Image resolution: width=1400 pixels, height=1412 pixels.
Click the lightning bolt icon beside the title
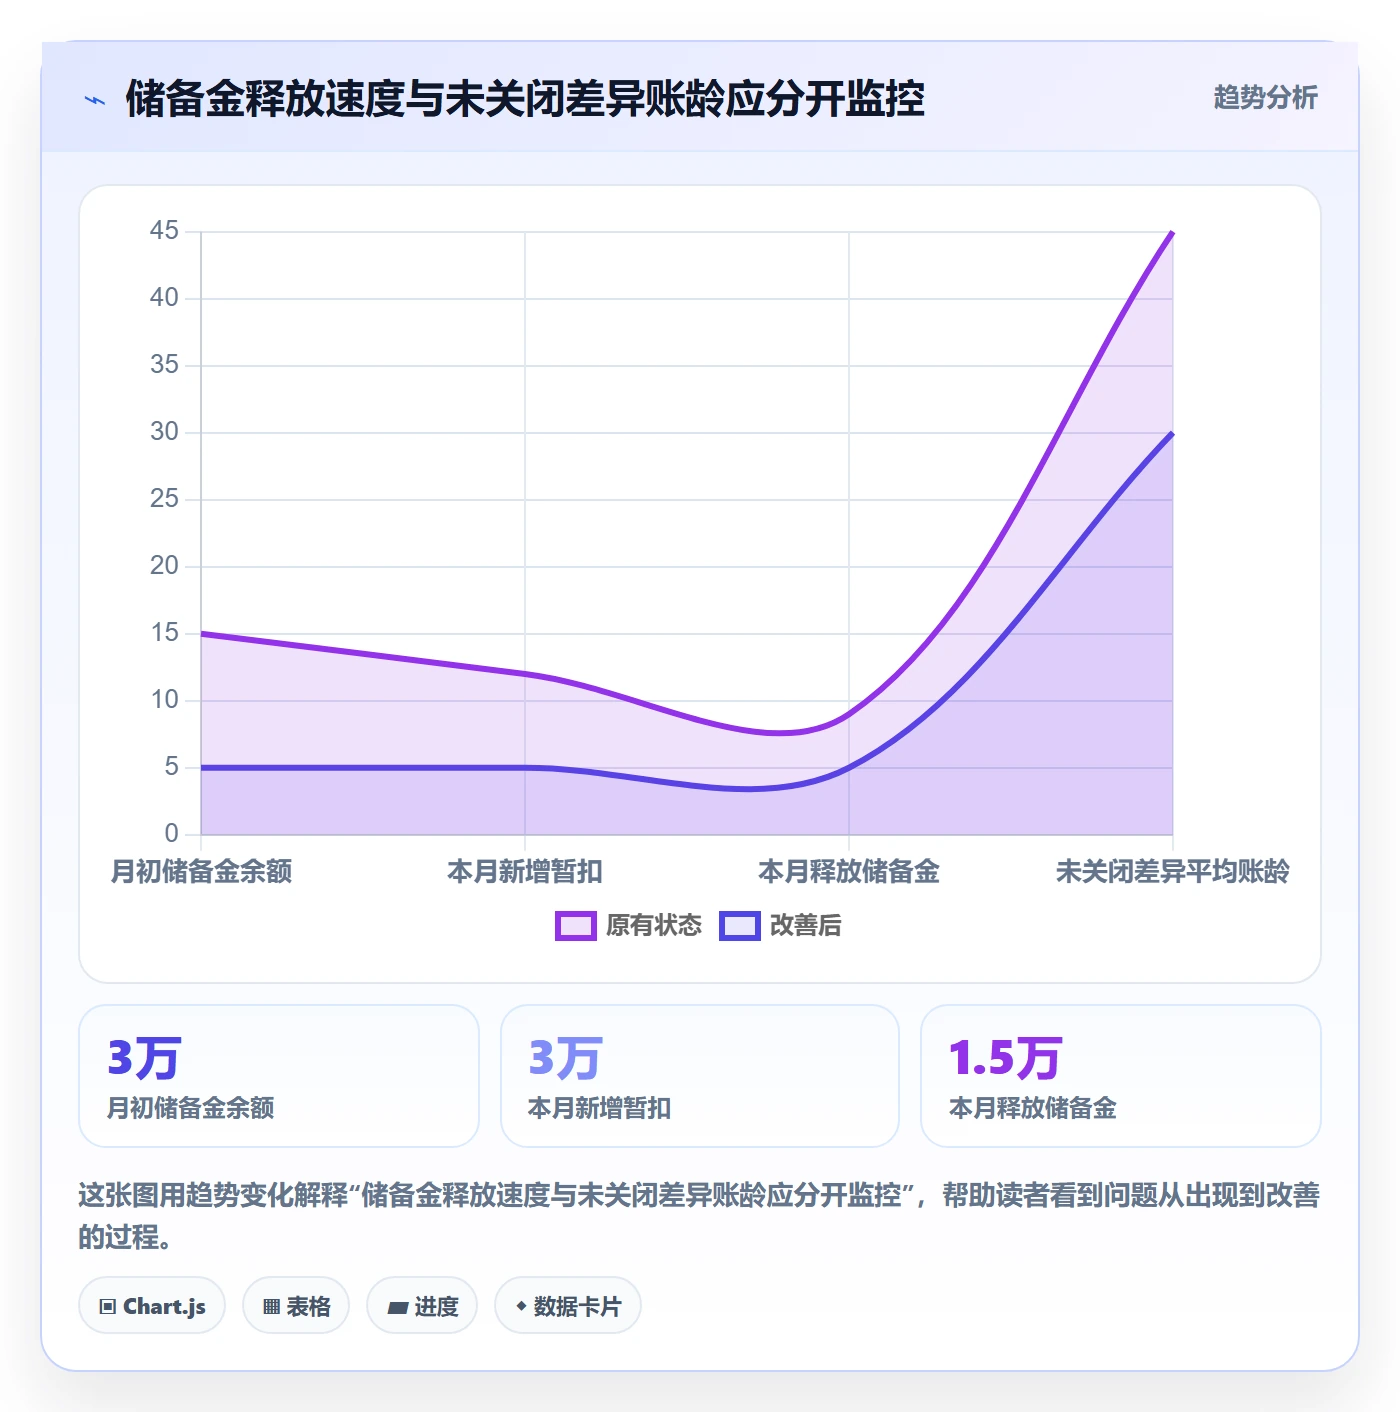(95, 100)
